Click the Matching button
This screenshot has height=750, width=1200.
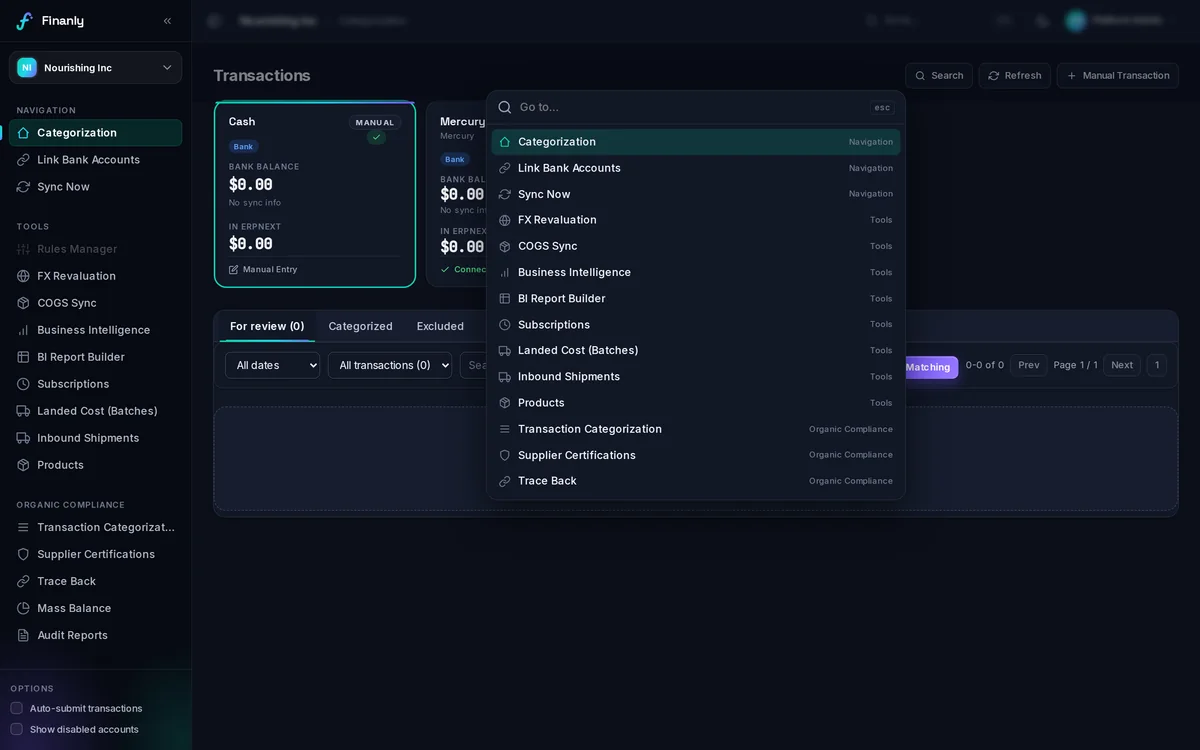point(929,367)
